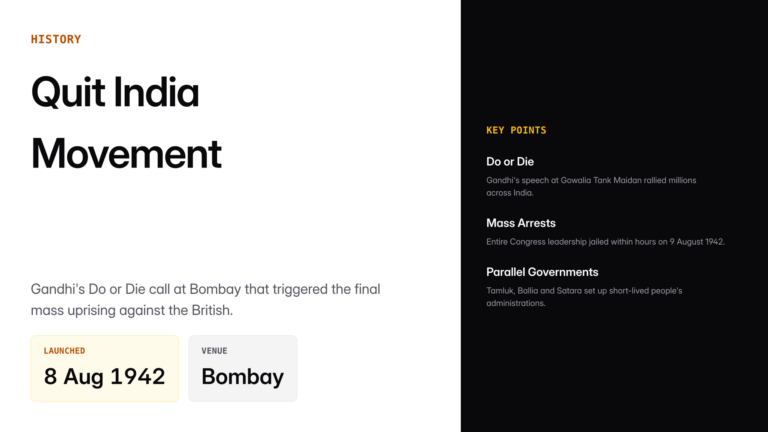
Task: Click the KEY POINTS heading
Action: pos(516,130)
